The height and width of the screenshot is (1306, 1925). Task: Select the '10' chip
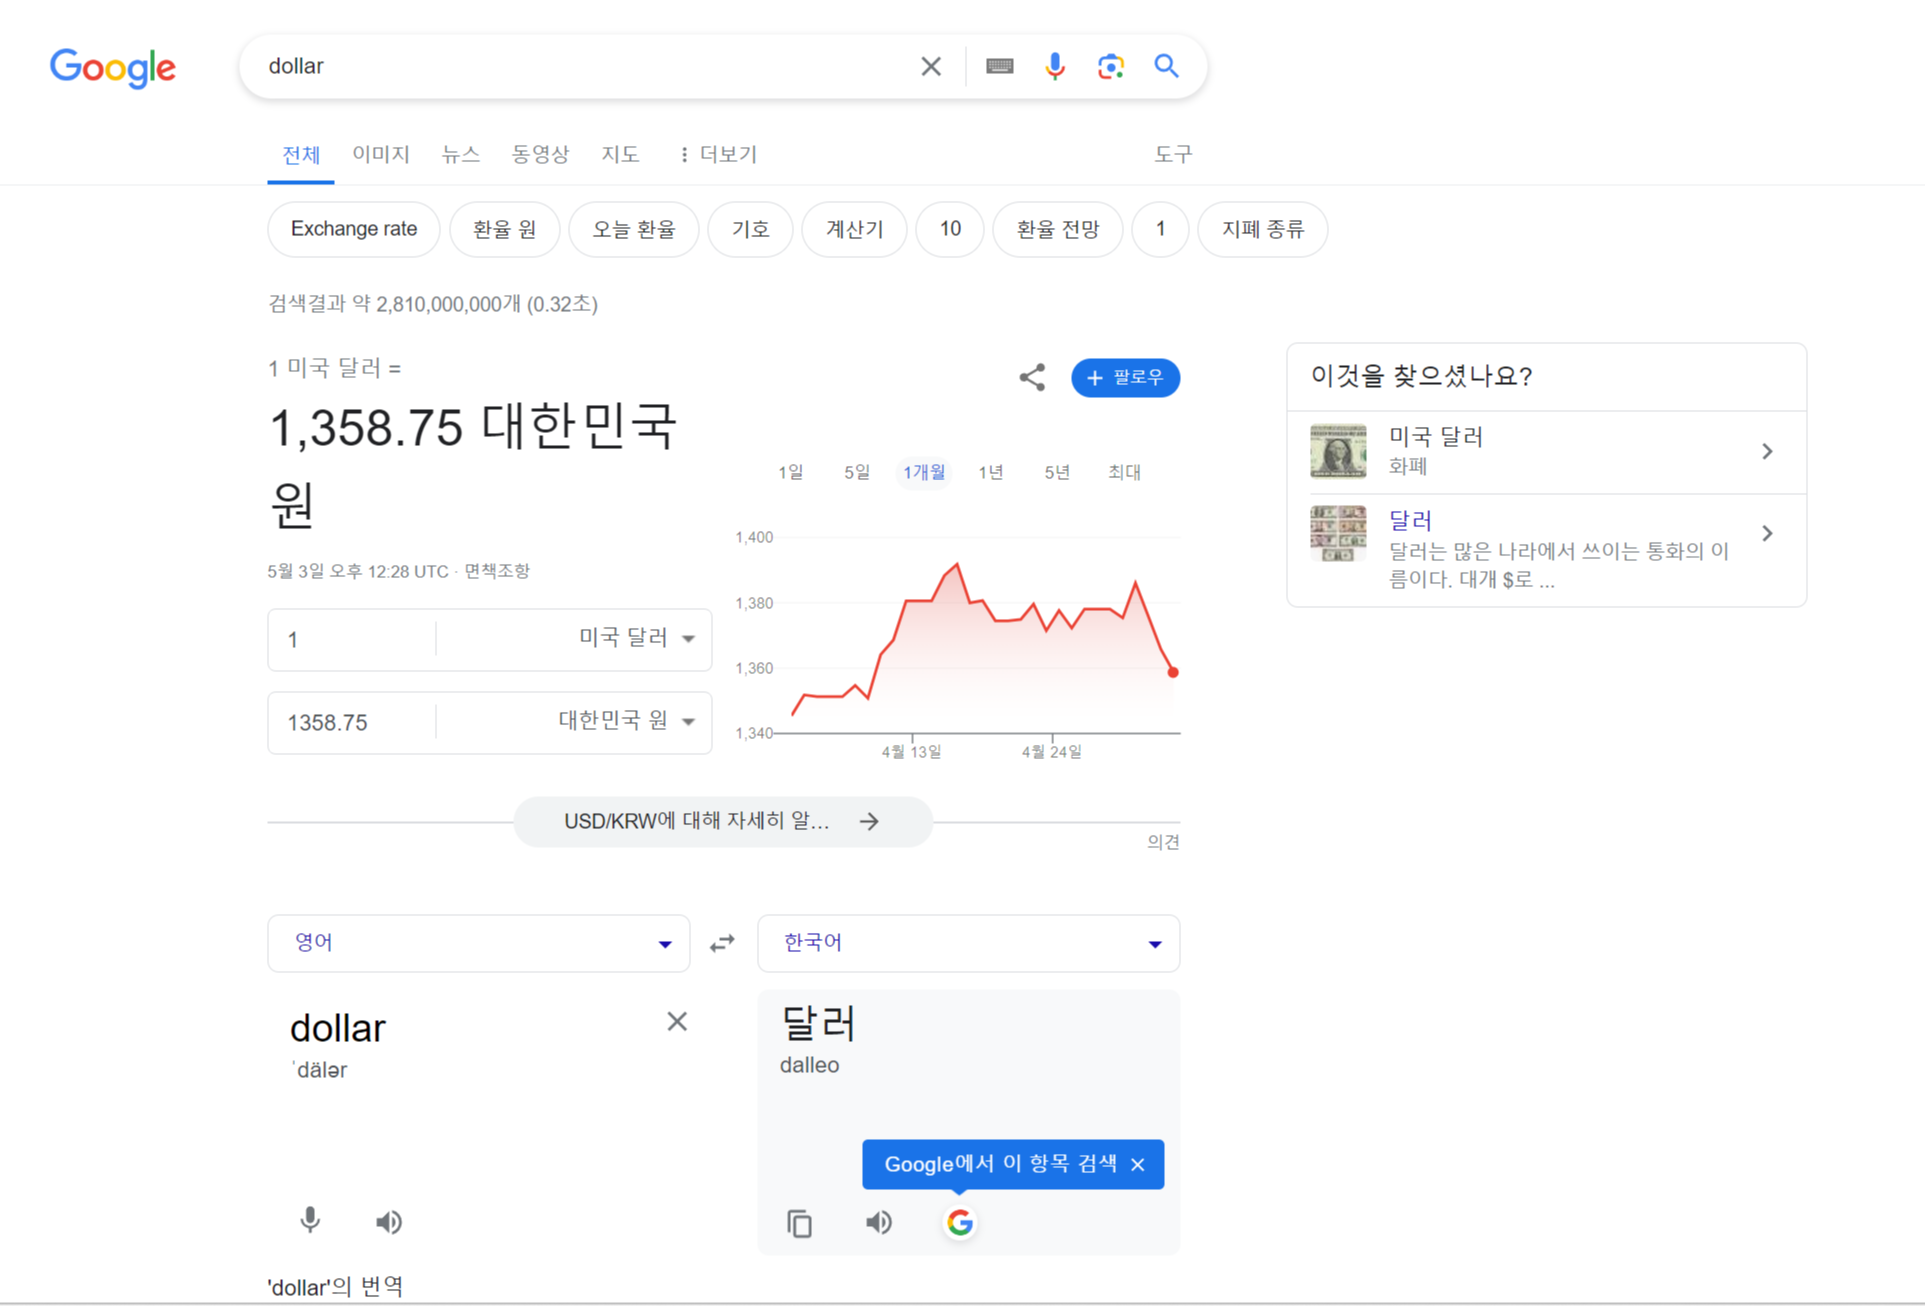(x=950, y=229)
